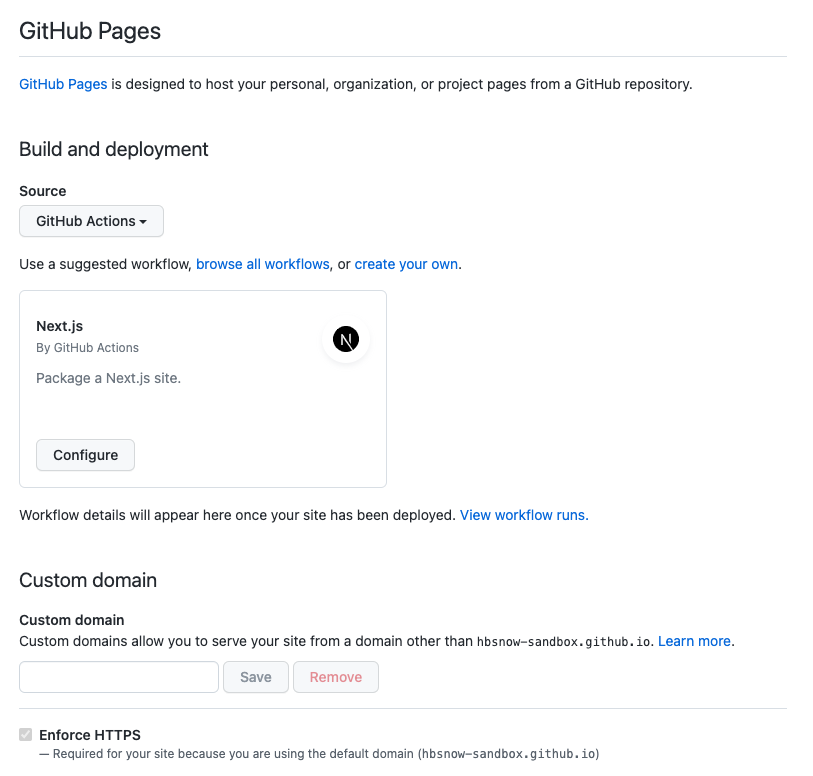The height and width of the screenshot is (776, 813).
Task: Click the create your own link
Action: click(x=405, y=264)
